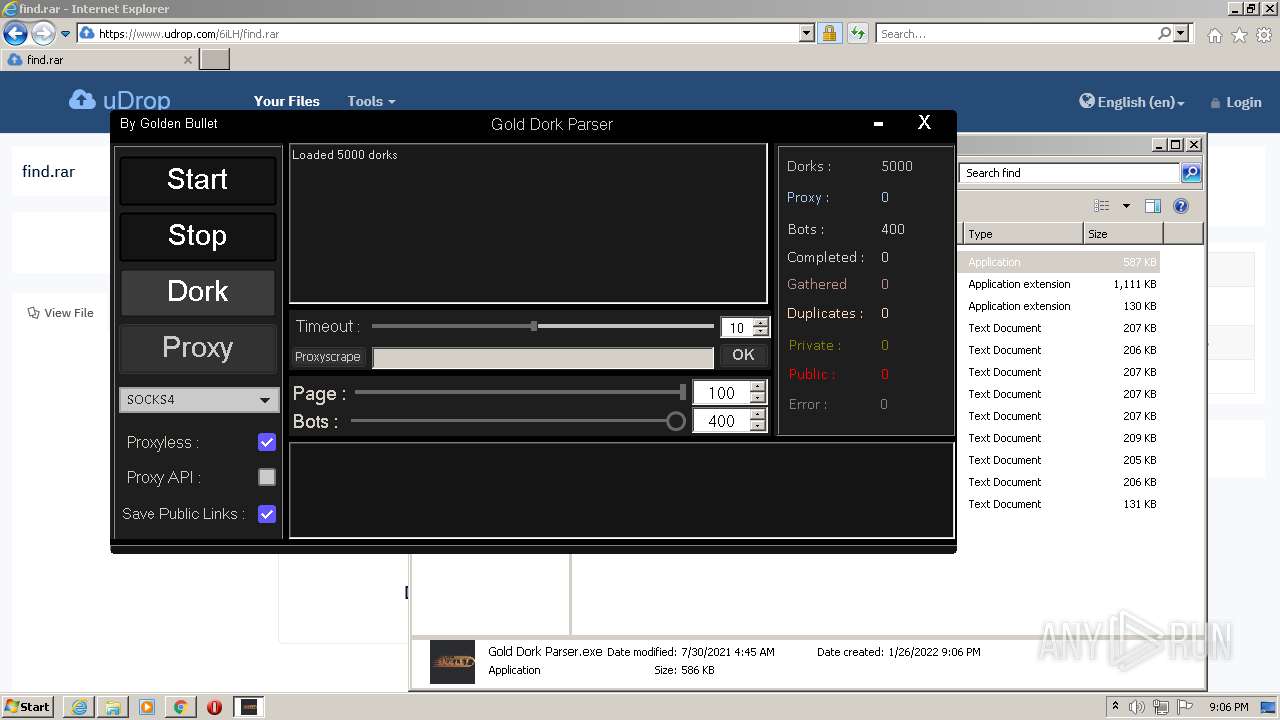Decrease the Timeout value with down arrow
The height and width of the screenshot is (720, 1280).
pos(761,331)
